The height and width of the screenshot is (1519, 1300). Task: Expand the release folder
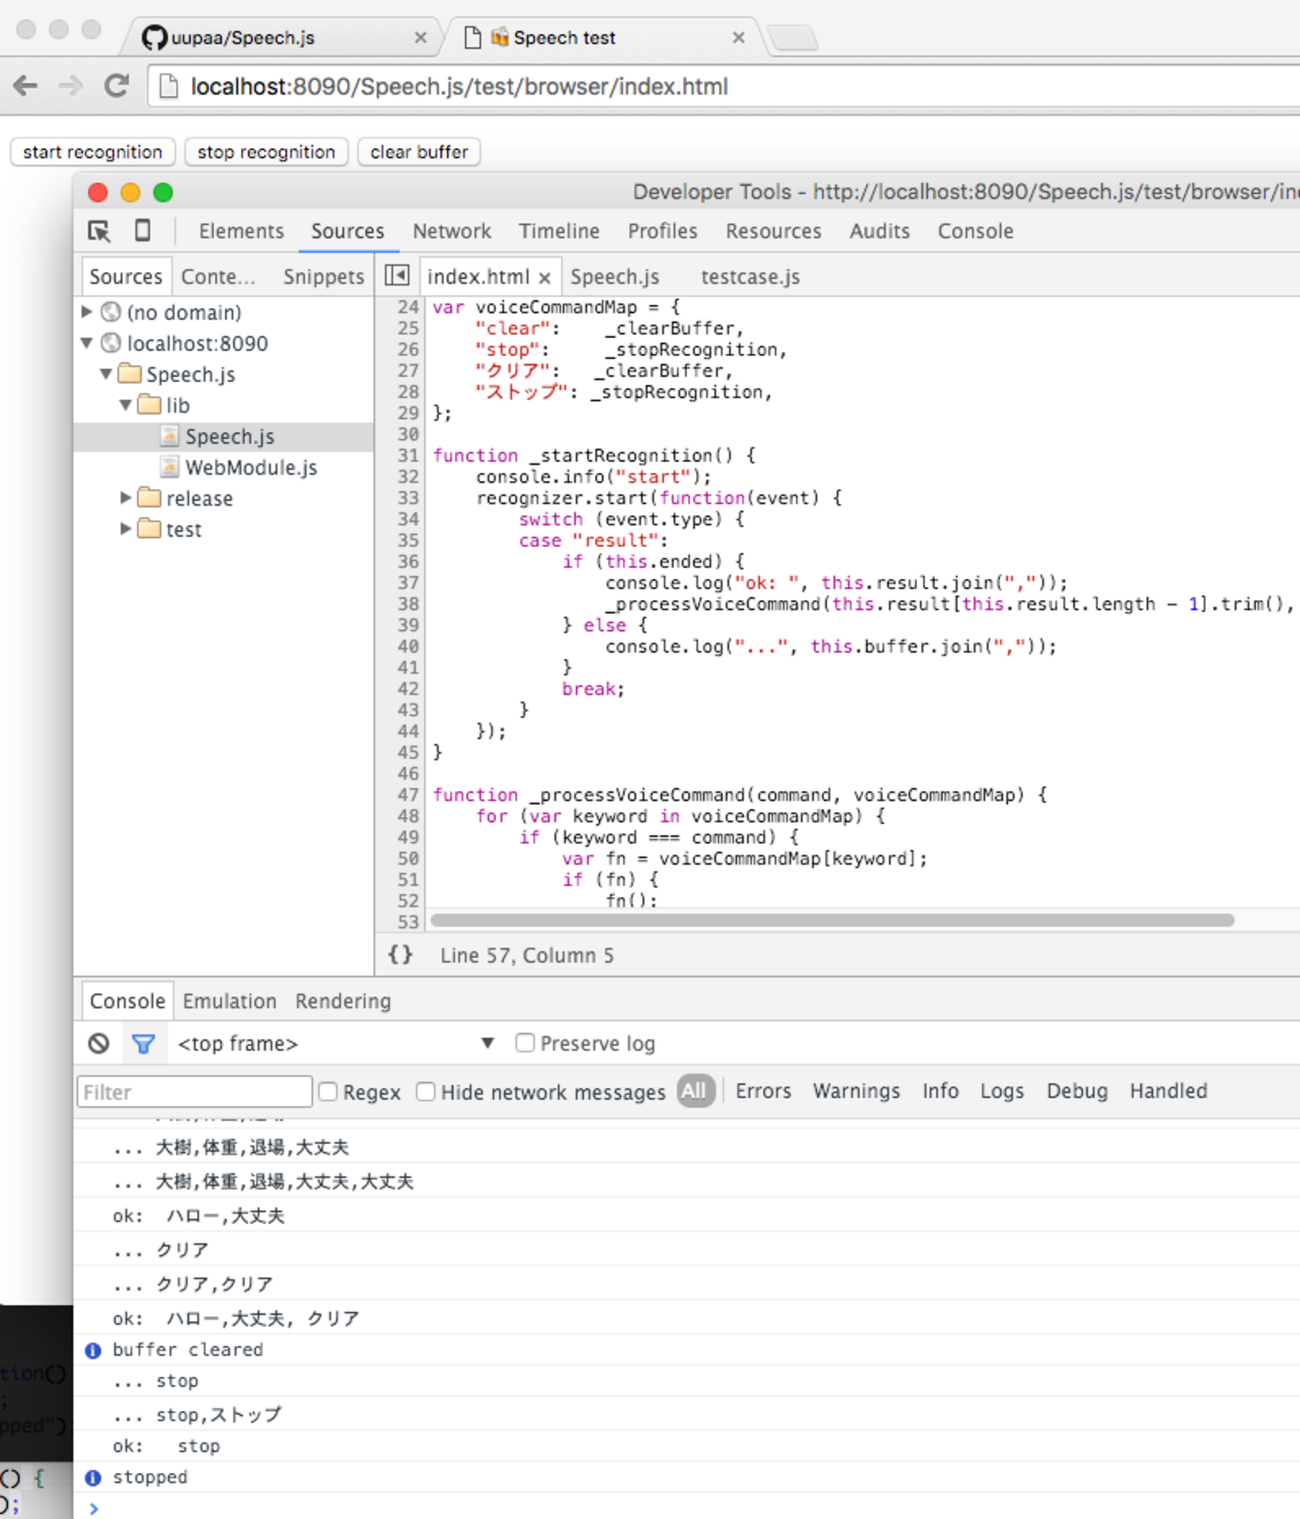click(x=126, y=498)
